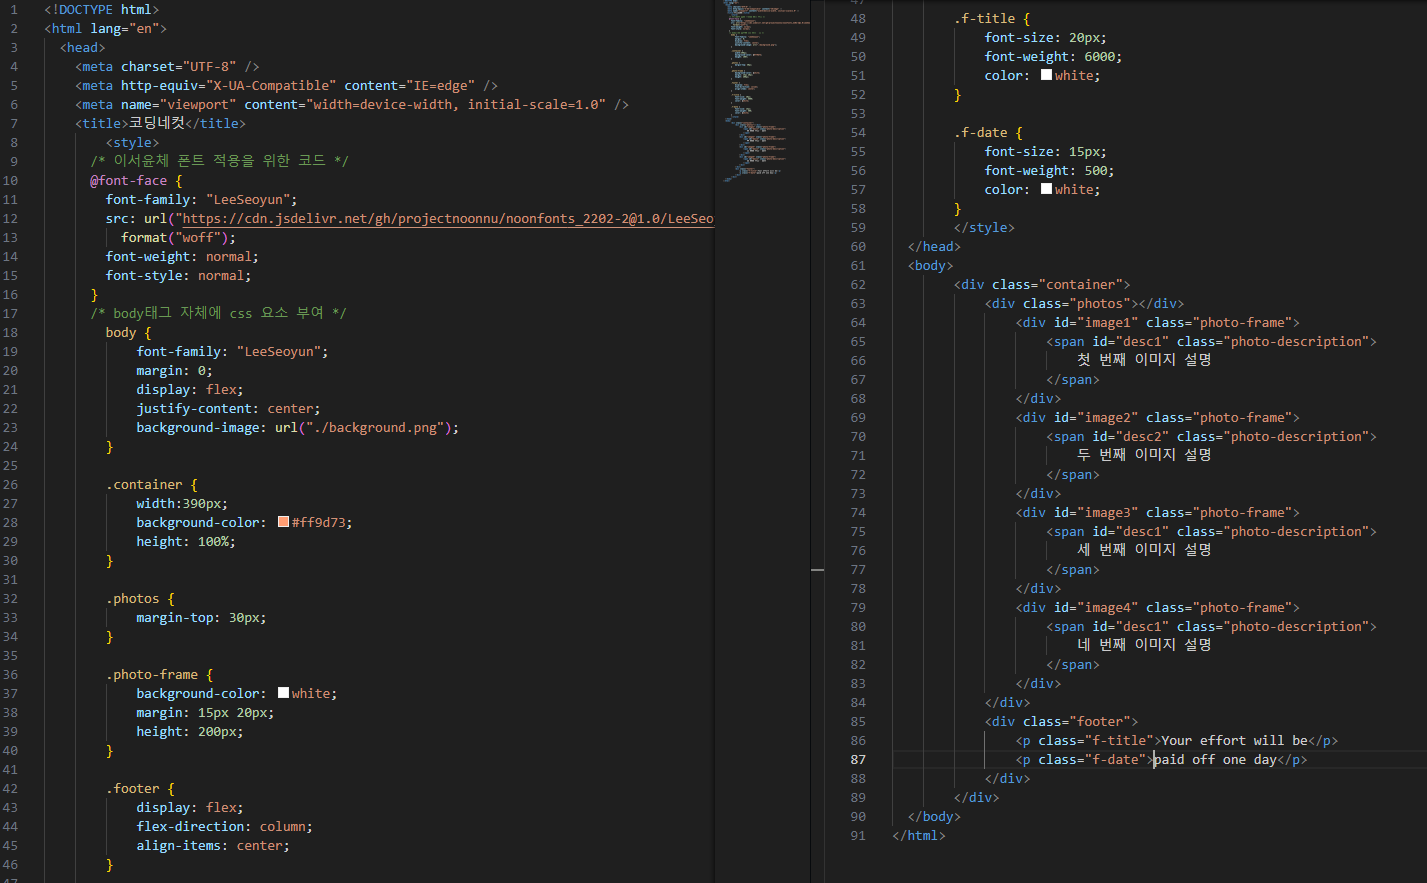Click the text '세 번째 이미지 설명'
The image size is (1427, 883).
[x=1144, y=550]
